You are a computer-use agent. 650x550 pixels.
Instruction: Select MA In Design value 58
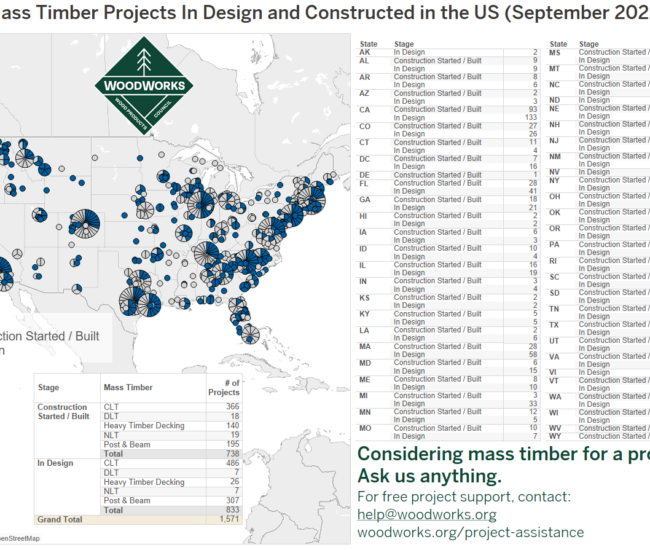533,354
